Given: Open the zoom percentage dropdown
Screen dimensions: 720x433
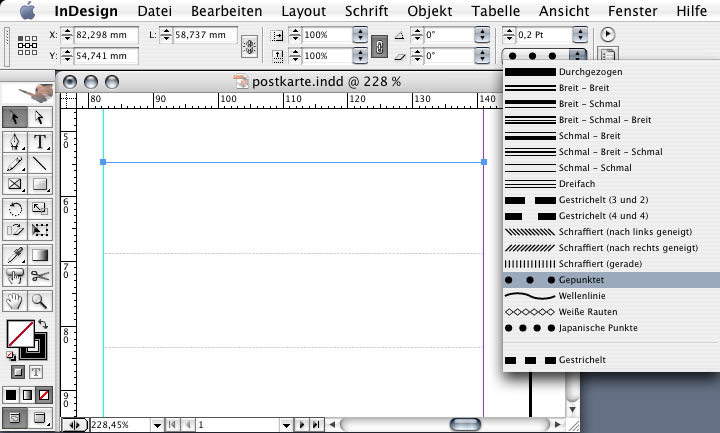Looking at the screenshot, I should pyautogui.click(x=156, y=425).
